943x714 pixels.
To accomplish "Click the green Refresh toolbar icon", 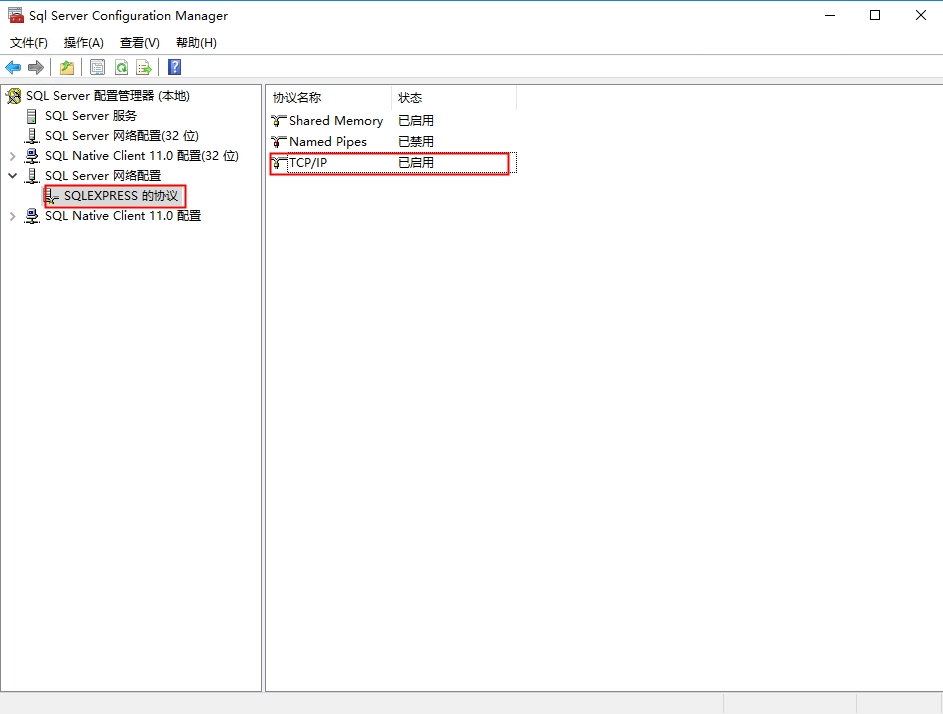I will 121,68.
